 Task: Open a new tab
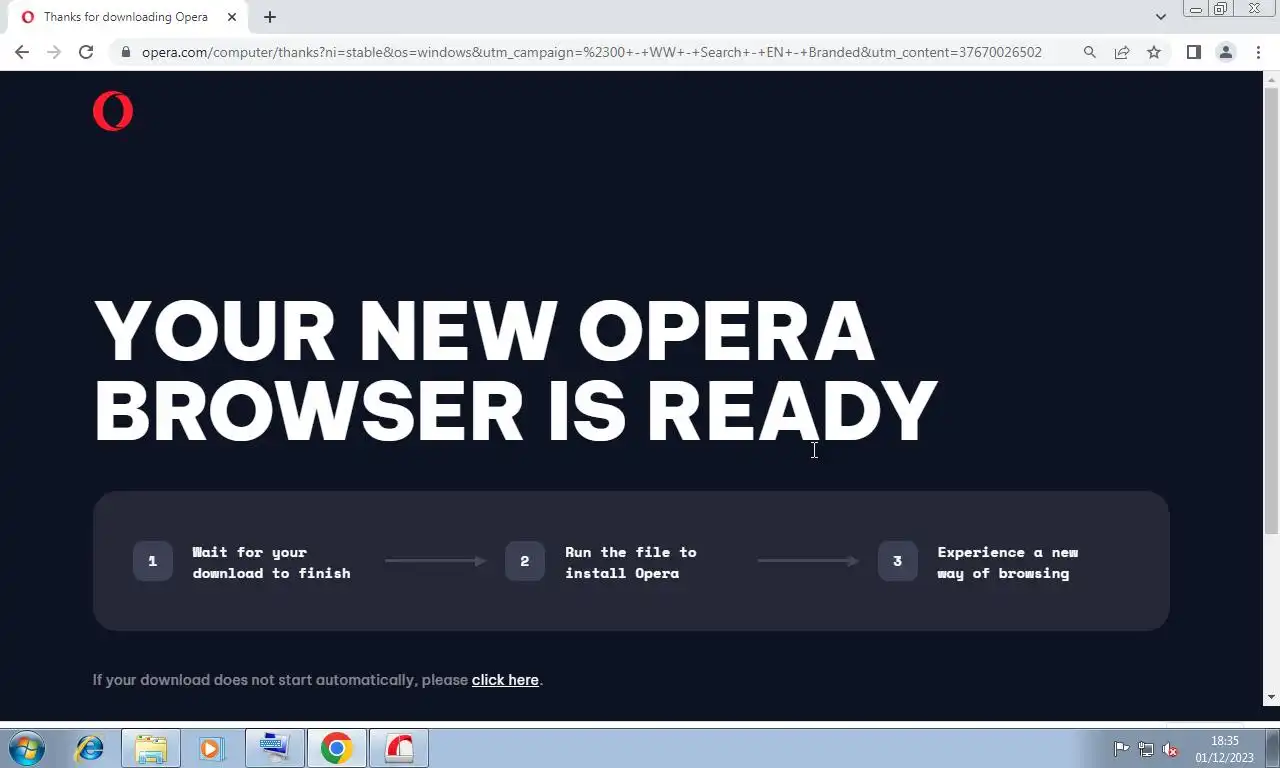point(270,17)
